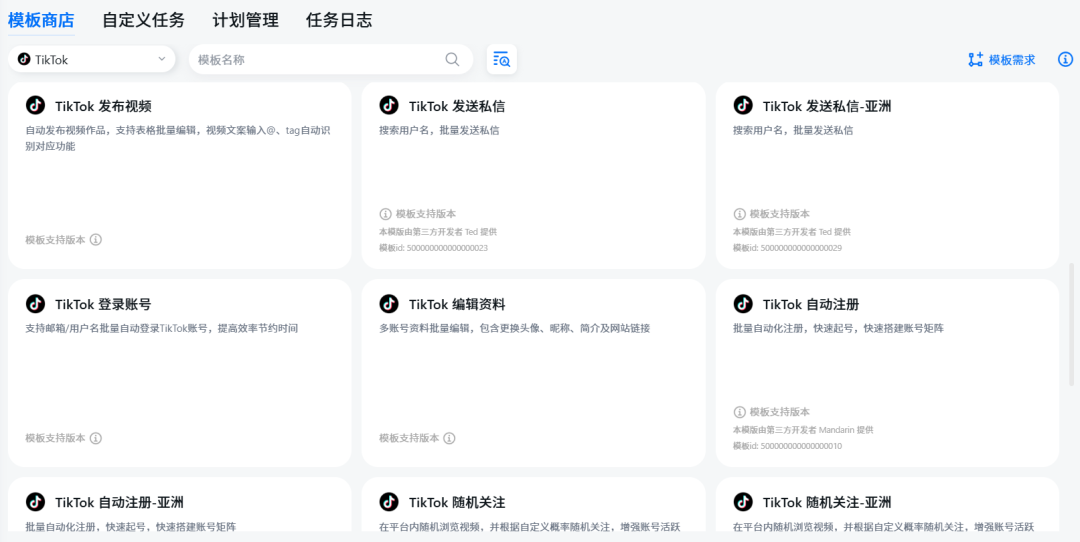Click 模板id ending 0029 text
Image resolution: width=1080 pixels, height=542 pixels.
(787, 248)
